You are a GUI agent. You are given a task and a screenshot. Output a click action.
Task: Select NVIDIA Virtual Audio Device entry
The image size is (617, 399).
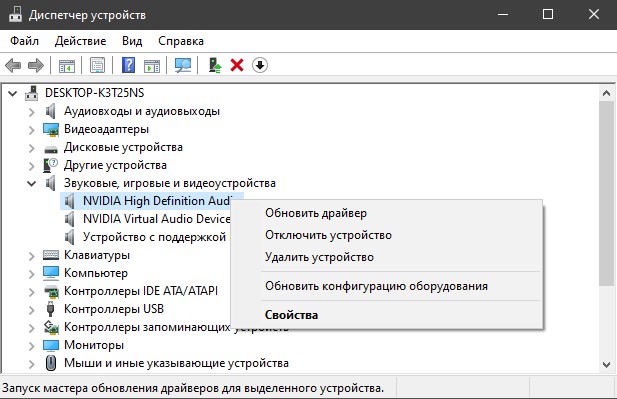[157, 219]
